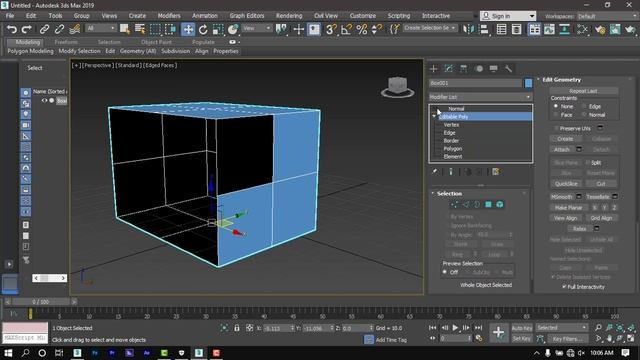Open the Customize menu
Screen dimensions: 640x360
click(x=362, y=16)
